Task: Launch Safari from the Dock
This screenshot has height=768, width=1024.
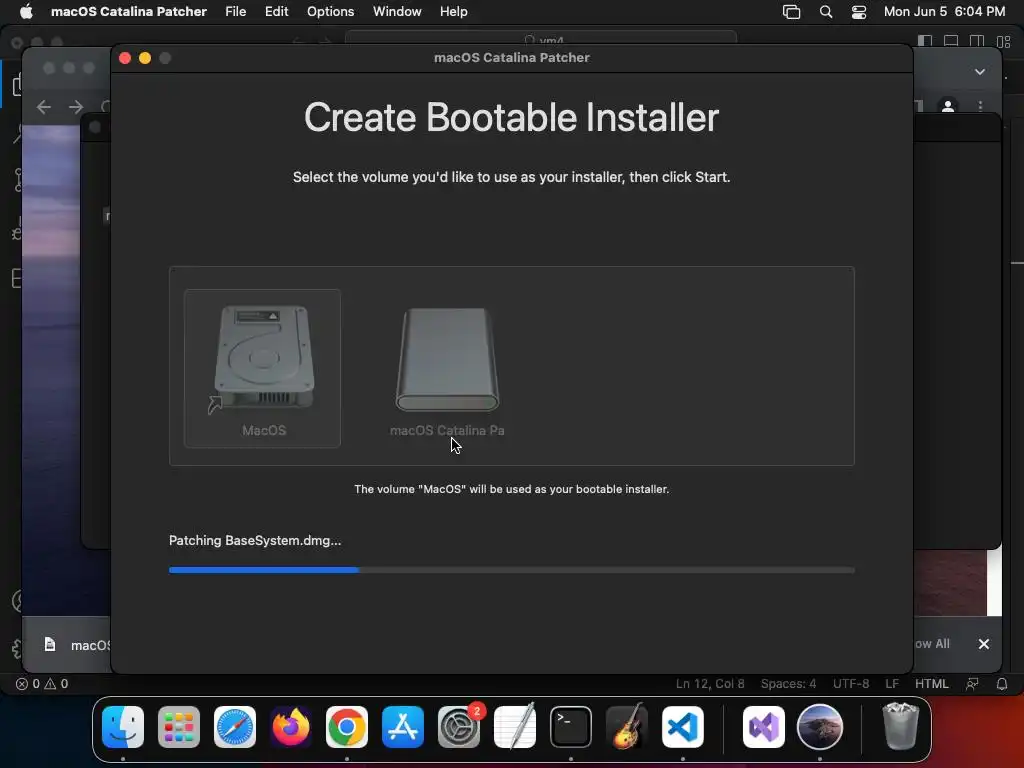Action: click(x=235, y=727)
